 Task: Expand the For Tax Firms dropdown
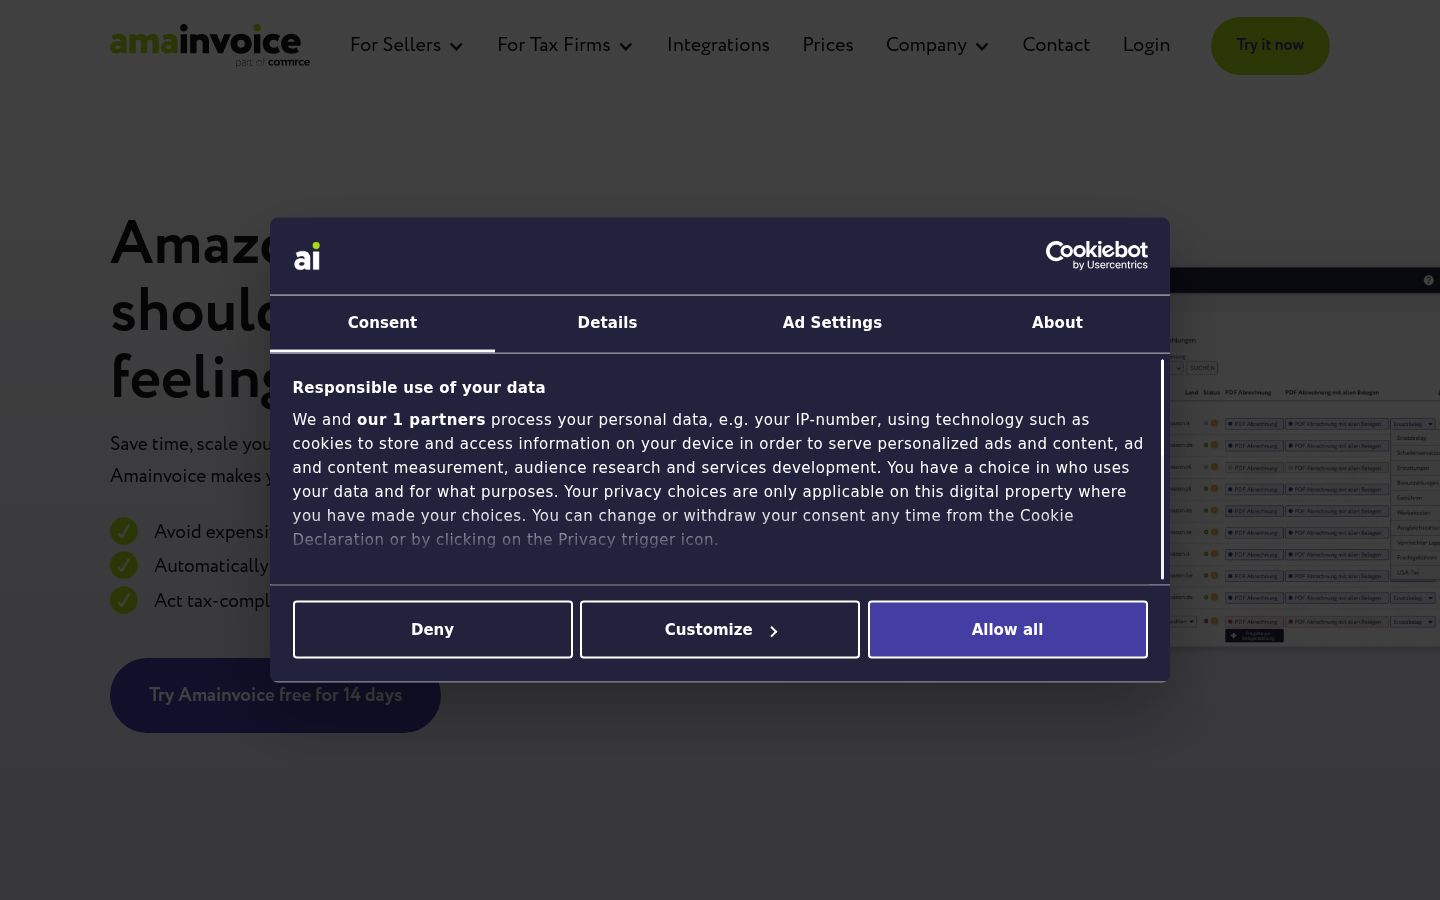tap(565, 45)
